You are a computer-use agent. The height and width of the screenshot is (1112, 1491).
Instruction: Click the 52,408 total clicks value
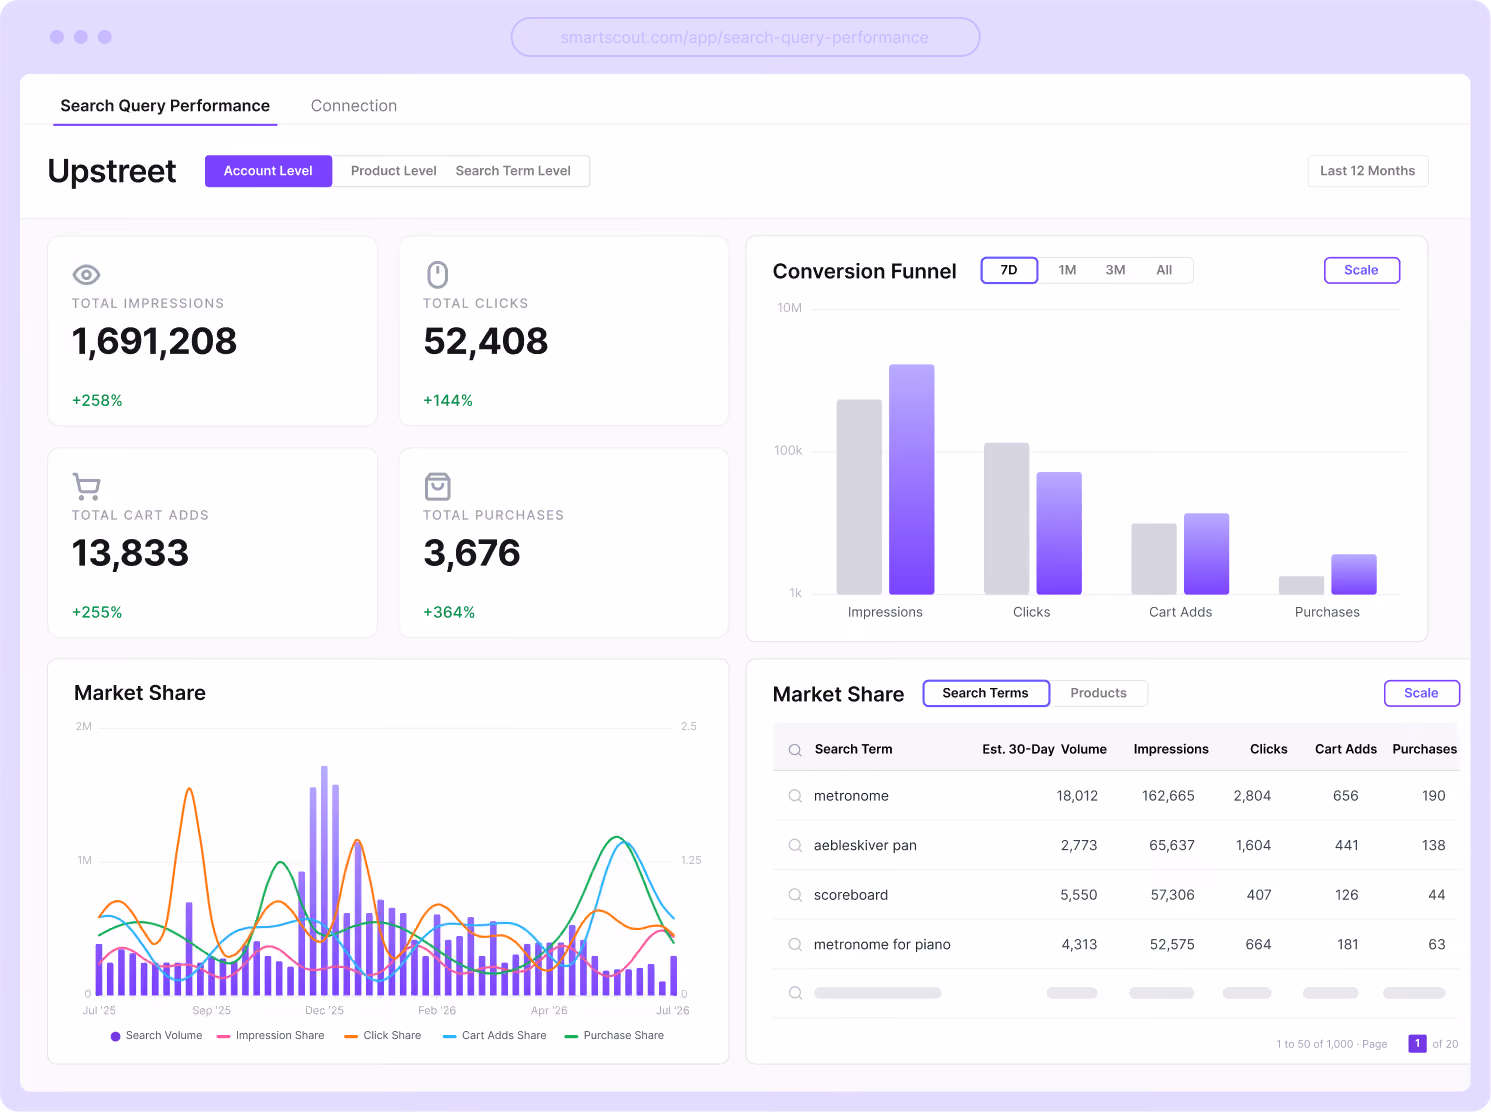click(486, 342)
